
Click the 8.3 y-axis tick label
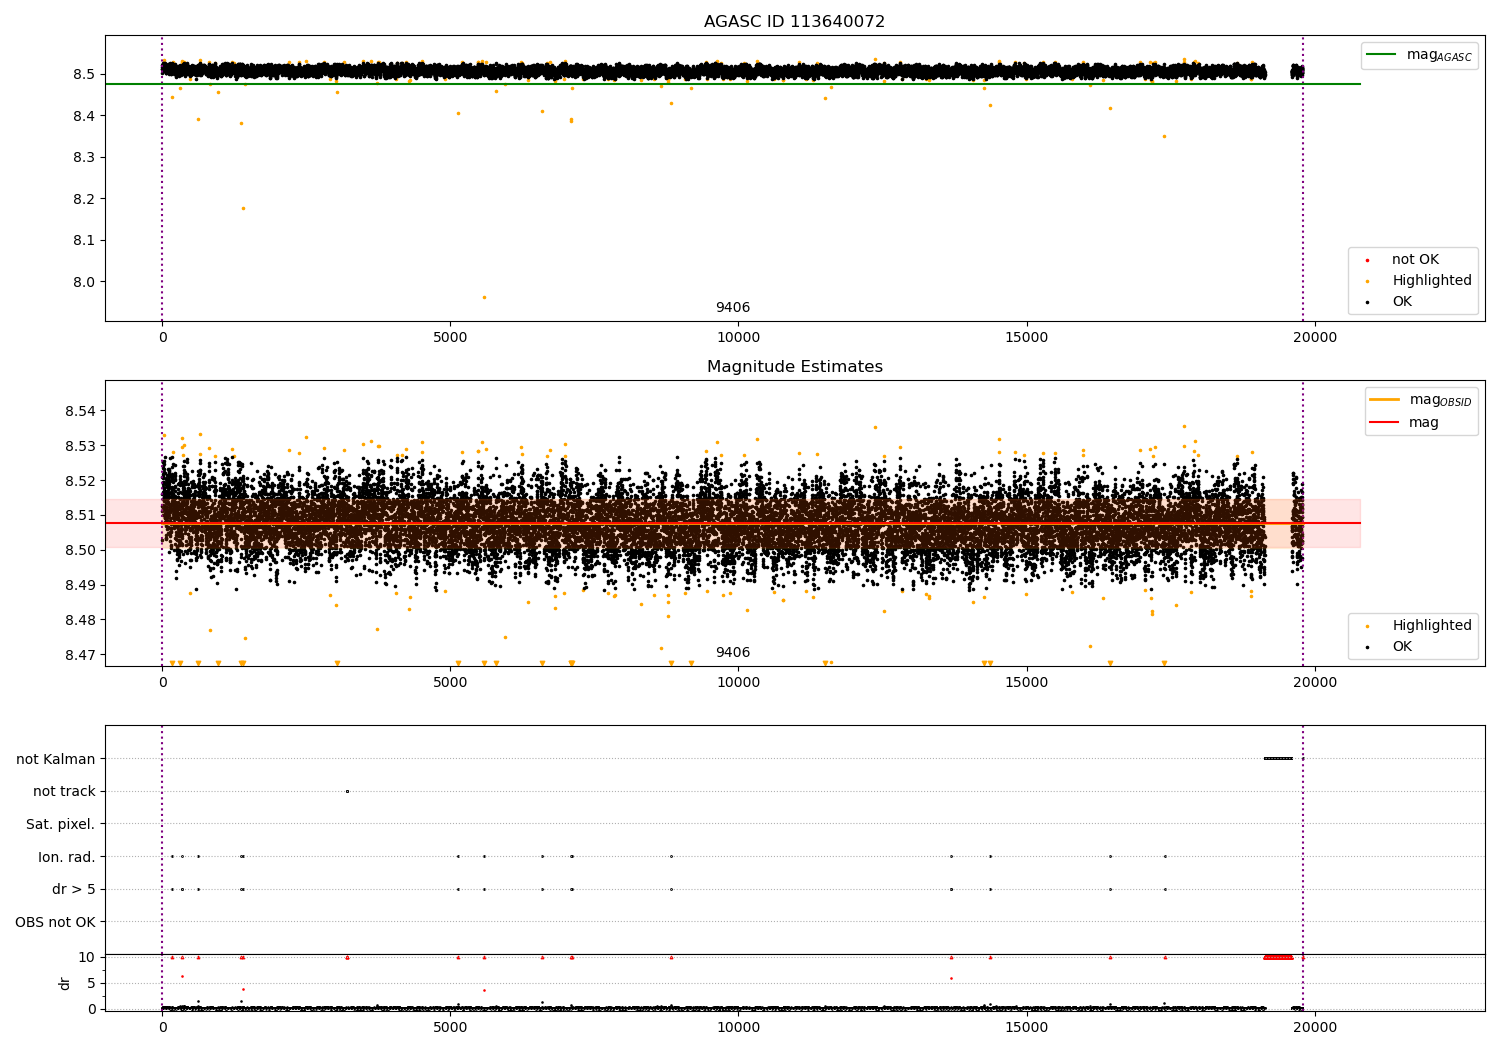83,158
